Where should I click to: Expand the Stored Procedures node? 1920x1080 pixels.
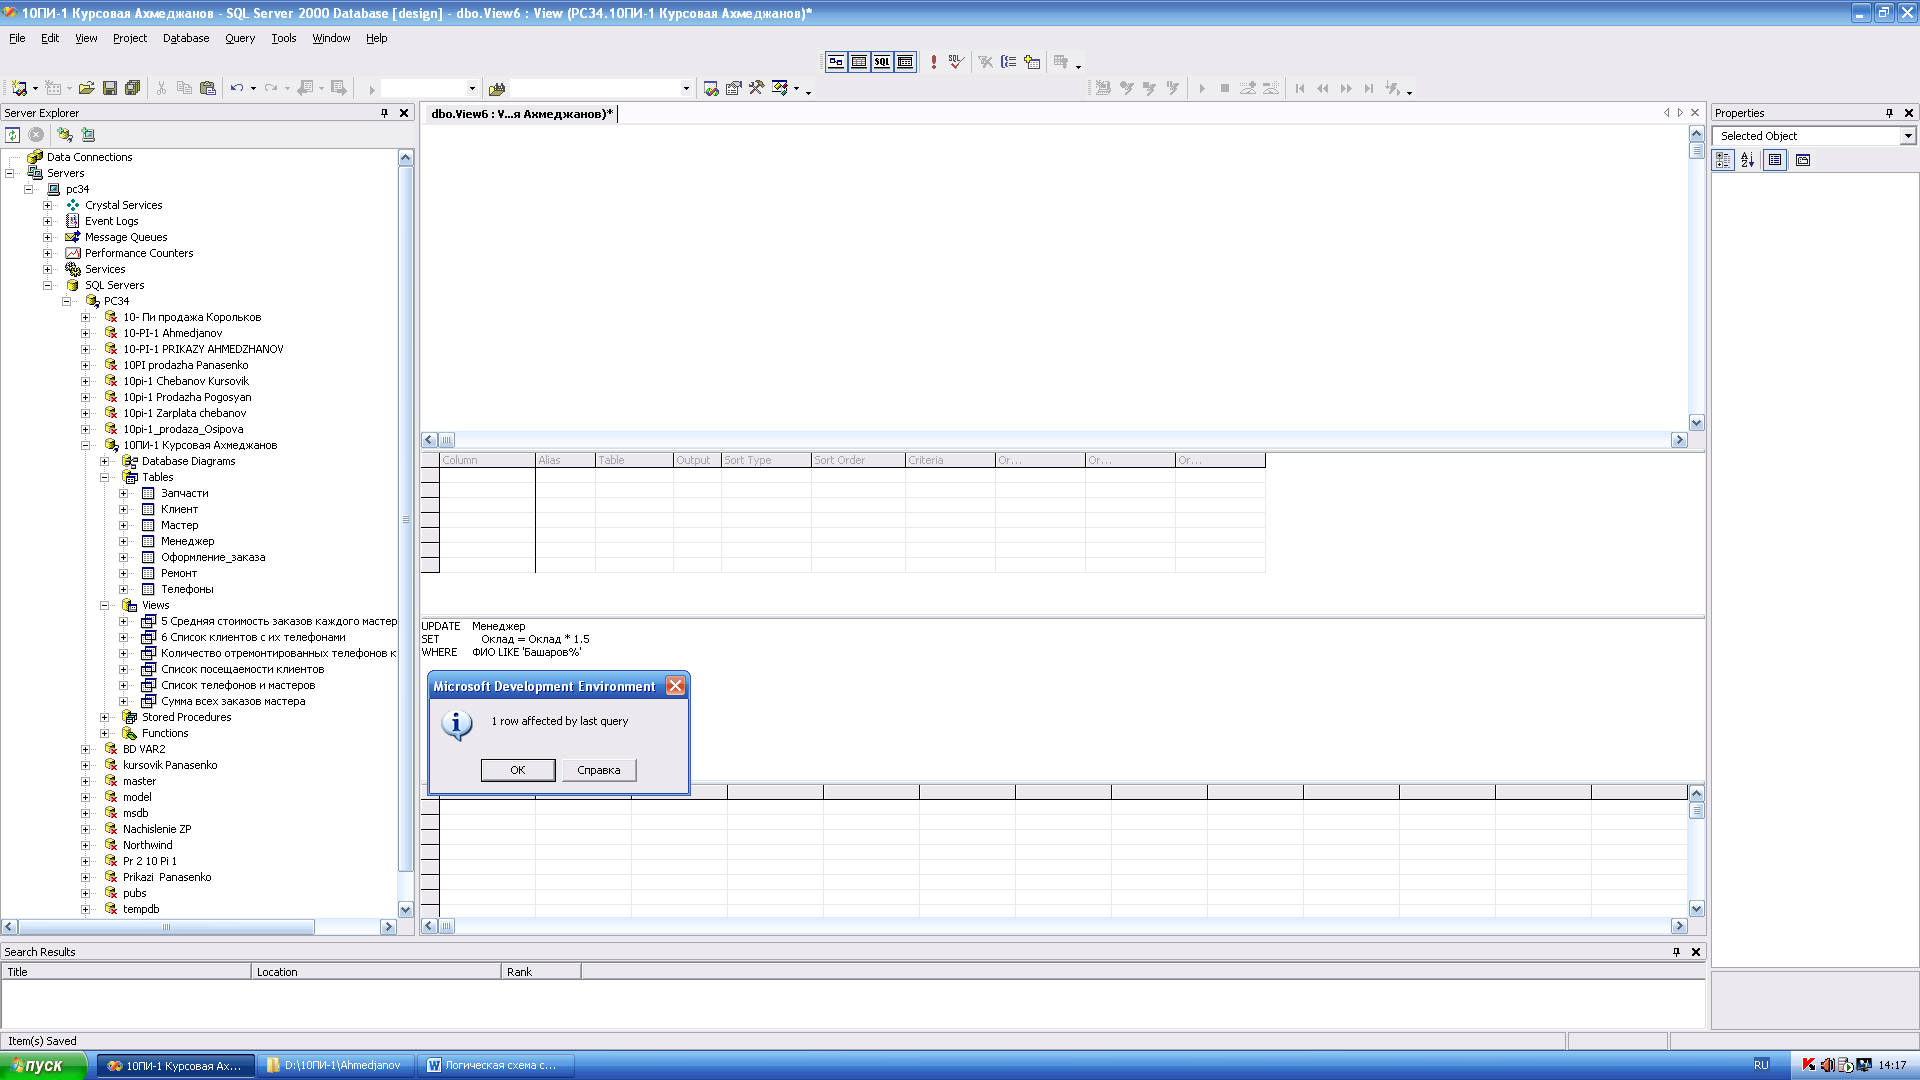pyautogui.click(x=105, y=717)
